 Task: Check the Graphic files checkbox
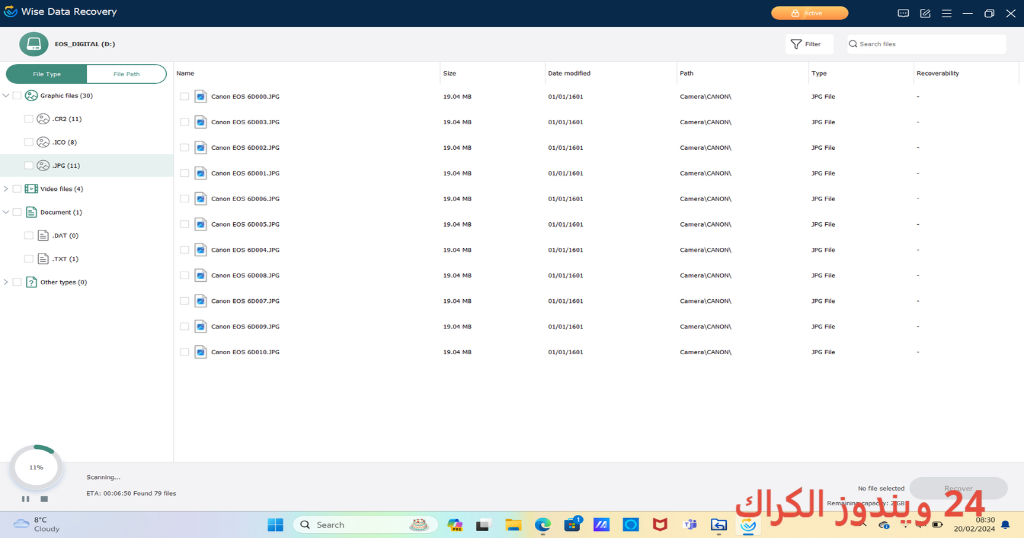17,96
